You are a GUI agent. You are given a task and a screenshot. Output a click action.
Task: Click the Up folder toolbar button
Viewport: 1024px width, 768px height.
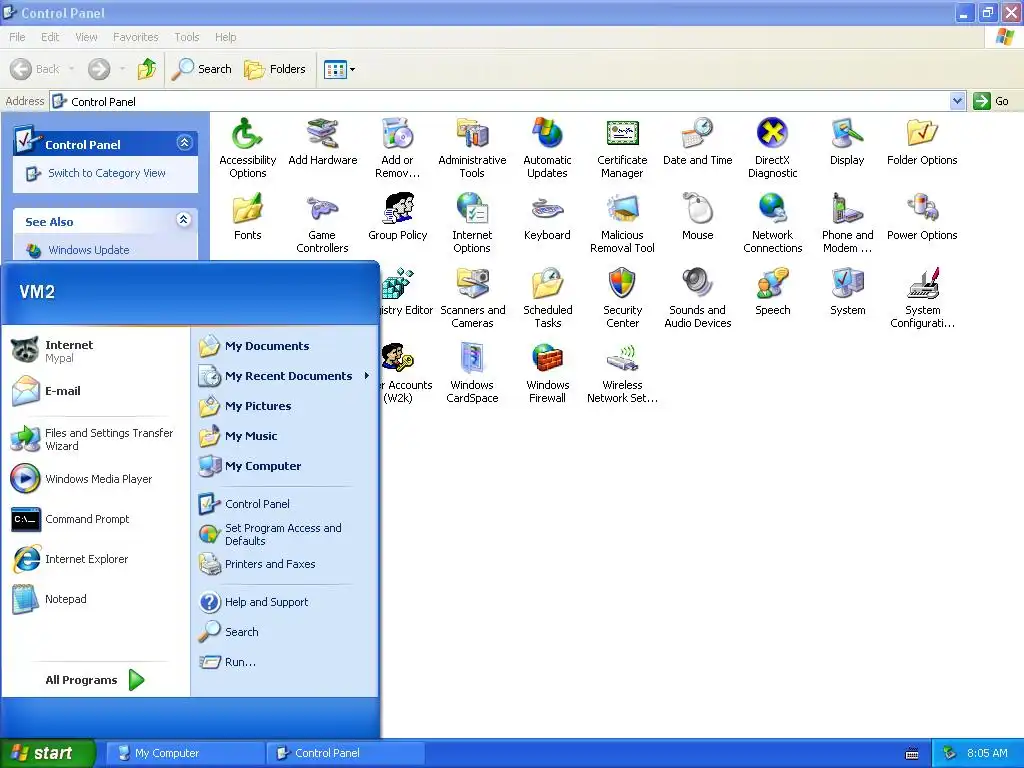click(147, 69)
